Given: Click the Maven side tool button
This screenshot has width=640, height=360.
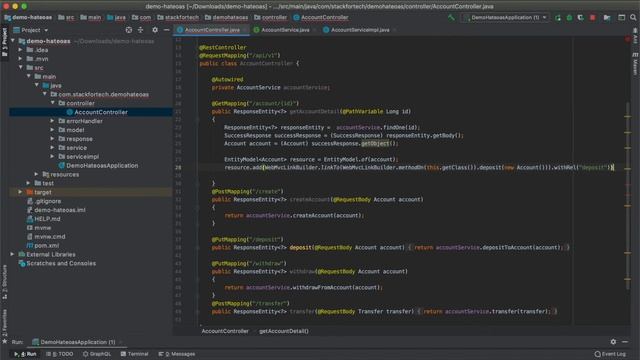Looking at the screenshot, I should click(x=635, y=64).
